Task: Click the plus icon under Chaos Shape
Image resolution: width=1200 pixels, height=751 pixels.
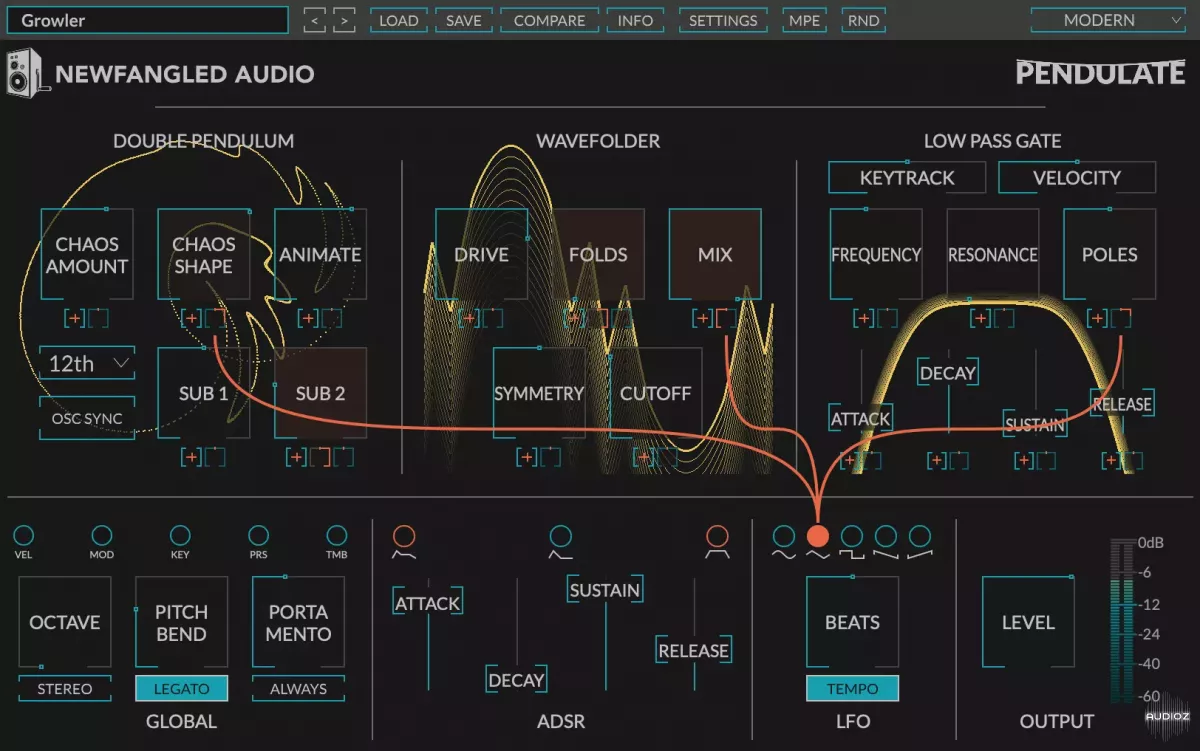Action: (x=192, y=319)
